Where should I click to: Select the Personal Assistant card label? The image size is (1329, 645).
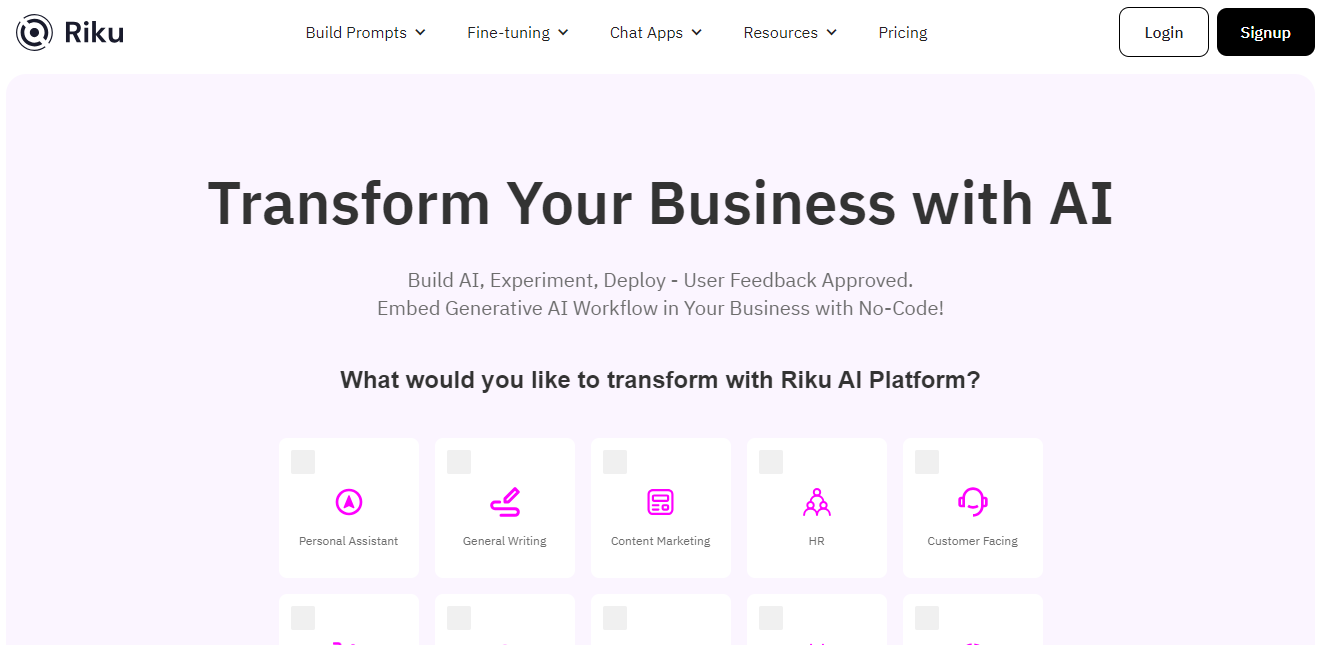348,541
